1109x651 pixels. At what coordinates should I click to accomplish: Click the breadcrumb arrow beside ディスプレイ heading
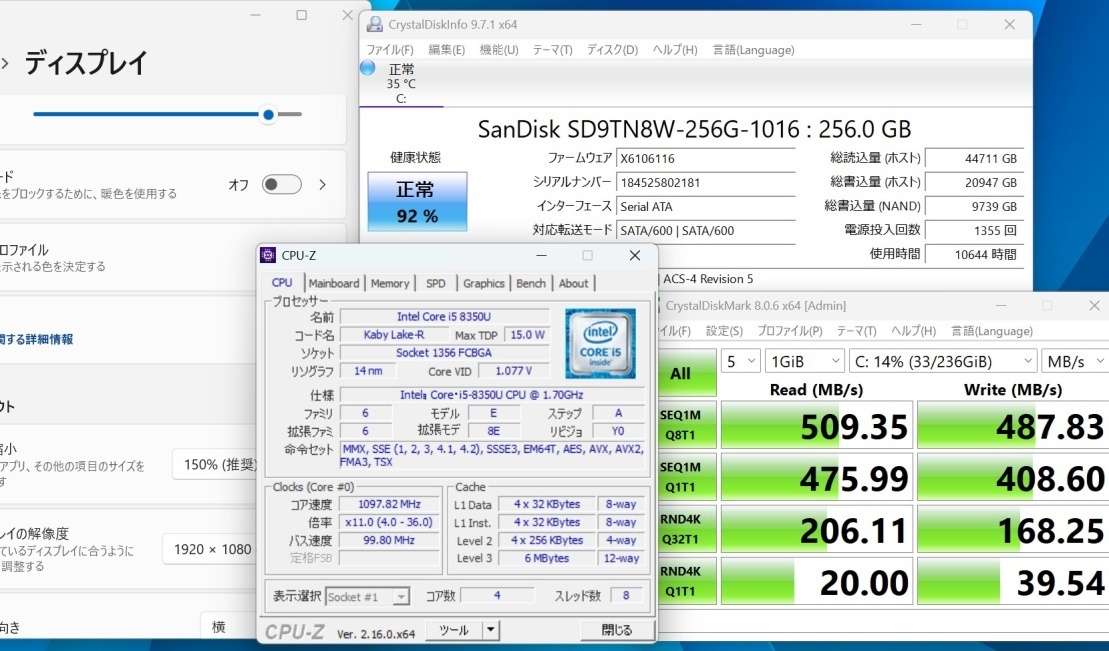click(x=6, y=64)
